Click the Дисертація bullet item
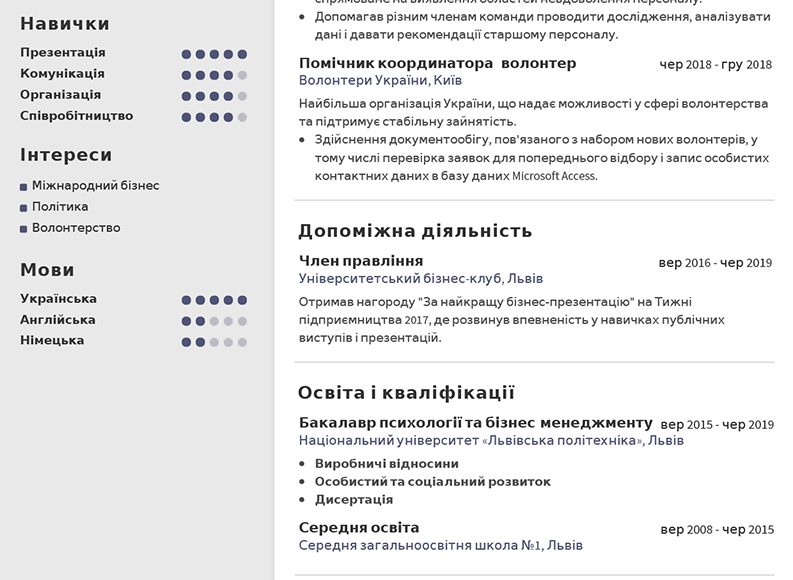 coord(354,500)
